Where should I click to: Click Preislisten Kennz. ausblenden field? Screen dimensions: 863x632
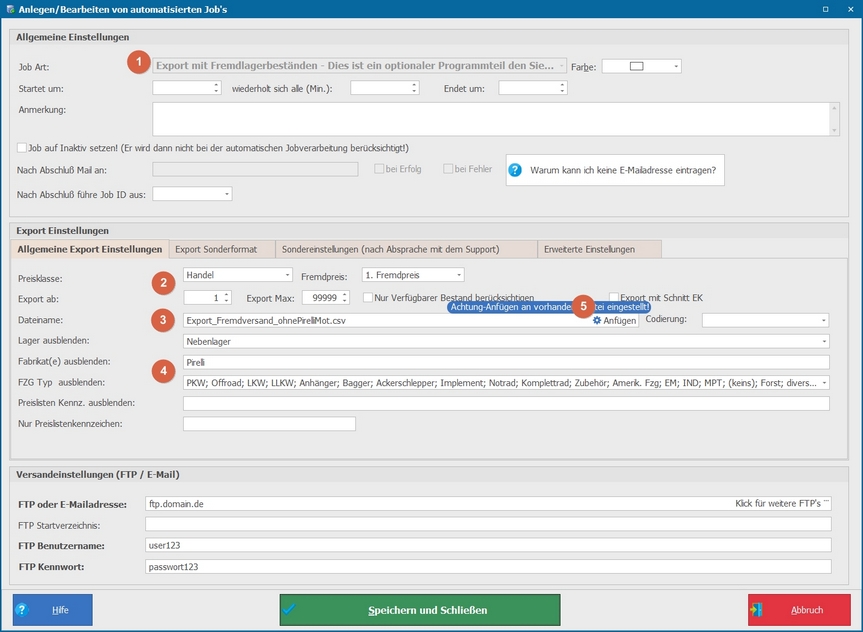pos(506,404)
